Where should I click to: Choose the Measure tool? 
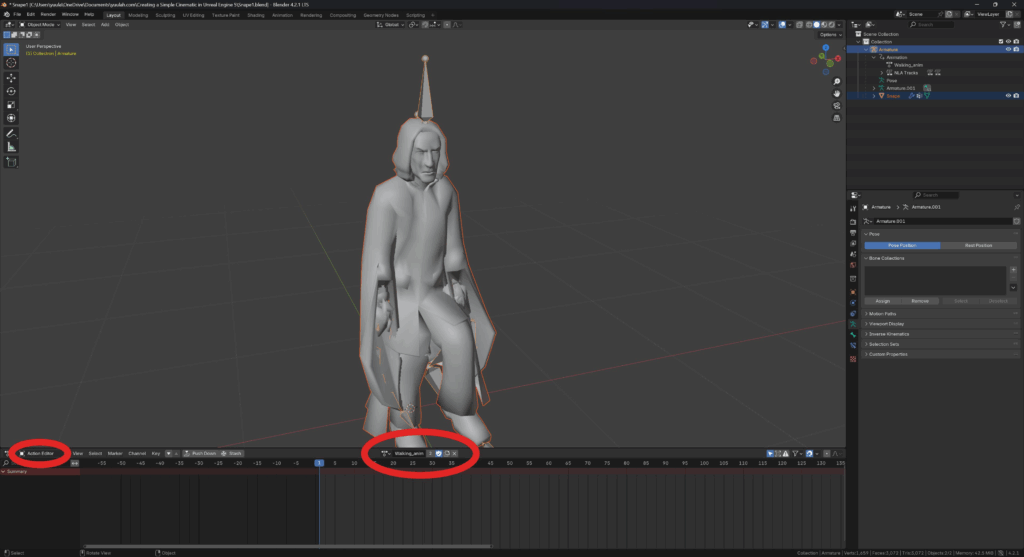pyautogui.click(x=12, y=147)
